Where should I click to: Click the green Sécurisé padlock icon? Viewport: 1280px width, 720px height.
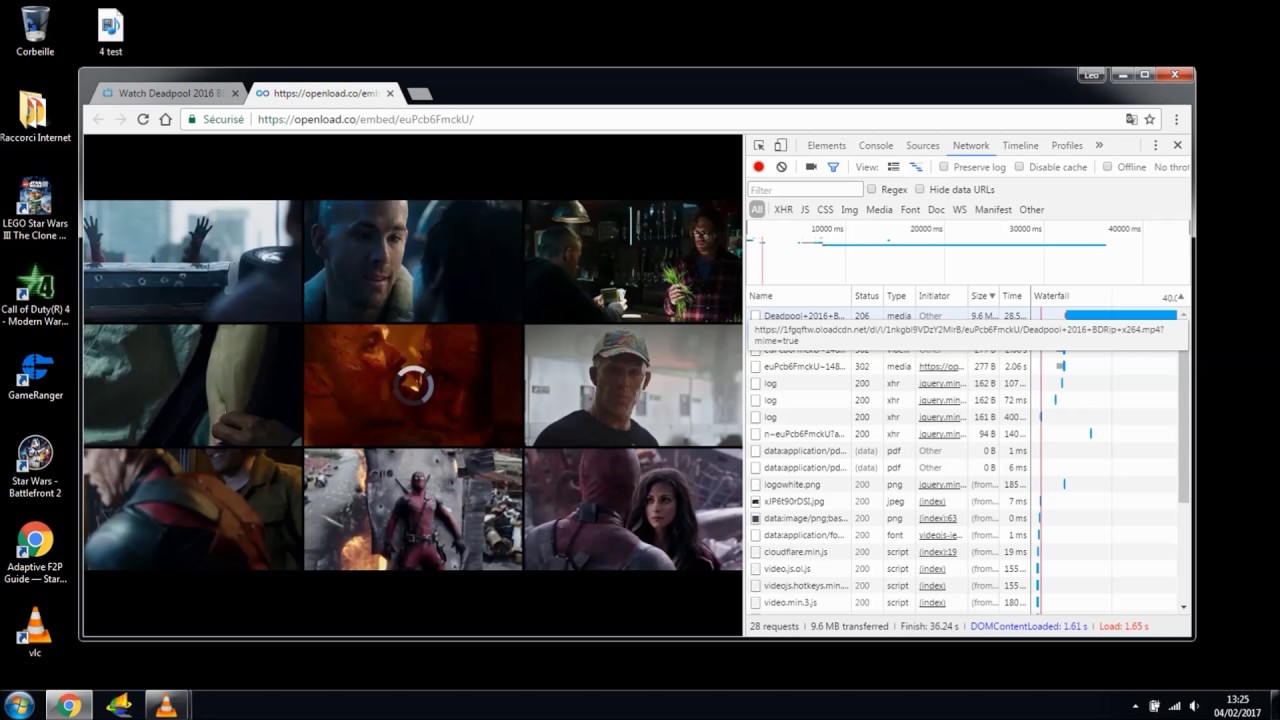pyautogui.click(x=191, y=119)
